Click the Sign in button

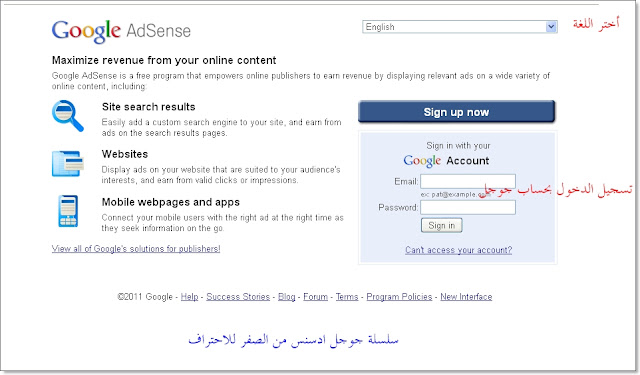442,225
